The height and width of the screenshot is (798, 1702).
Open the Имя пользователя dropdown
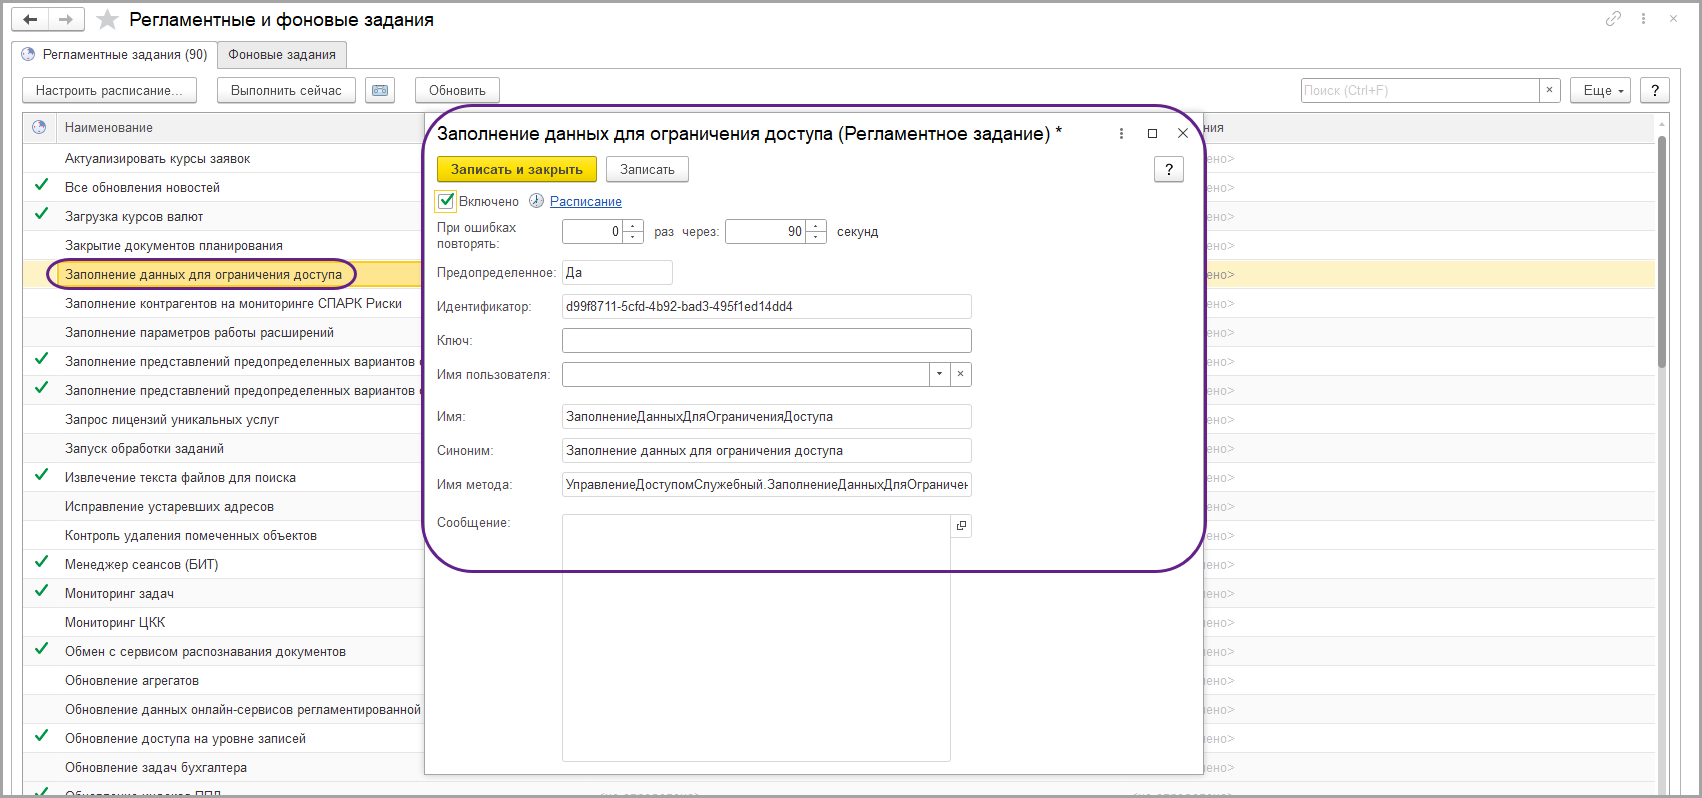click(x=939, y=374)
